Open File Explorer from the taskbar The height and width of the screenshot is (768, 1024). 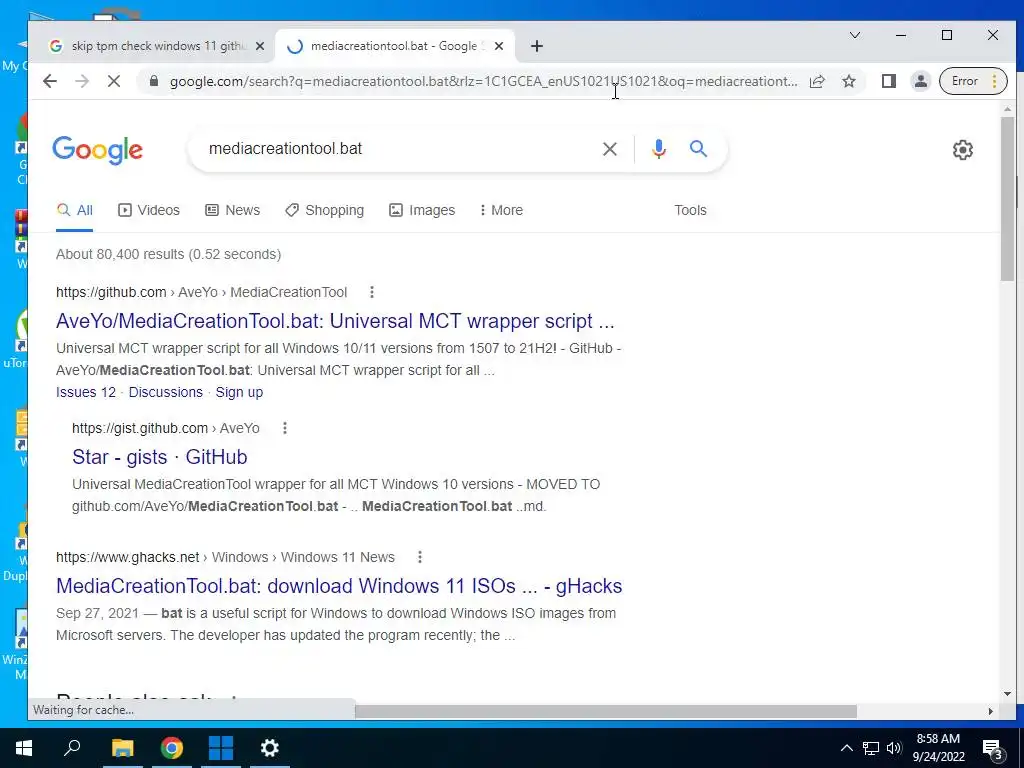(x=122, y=748)
